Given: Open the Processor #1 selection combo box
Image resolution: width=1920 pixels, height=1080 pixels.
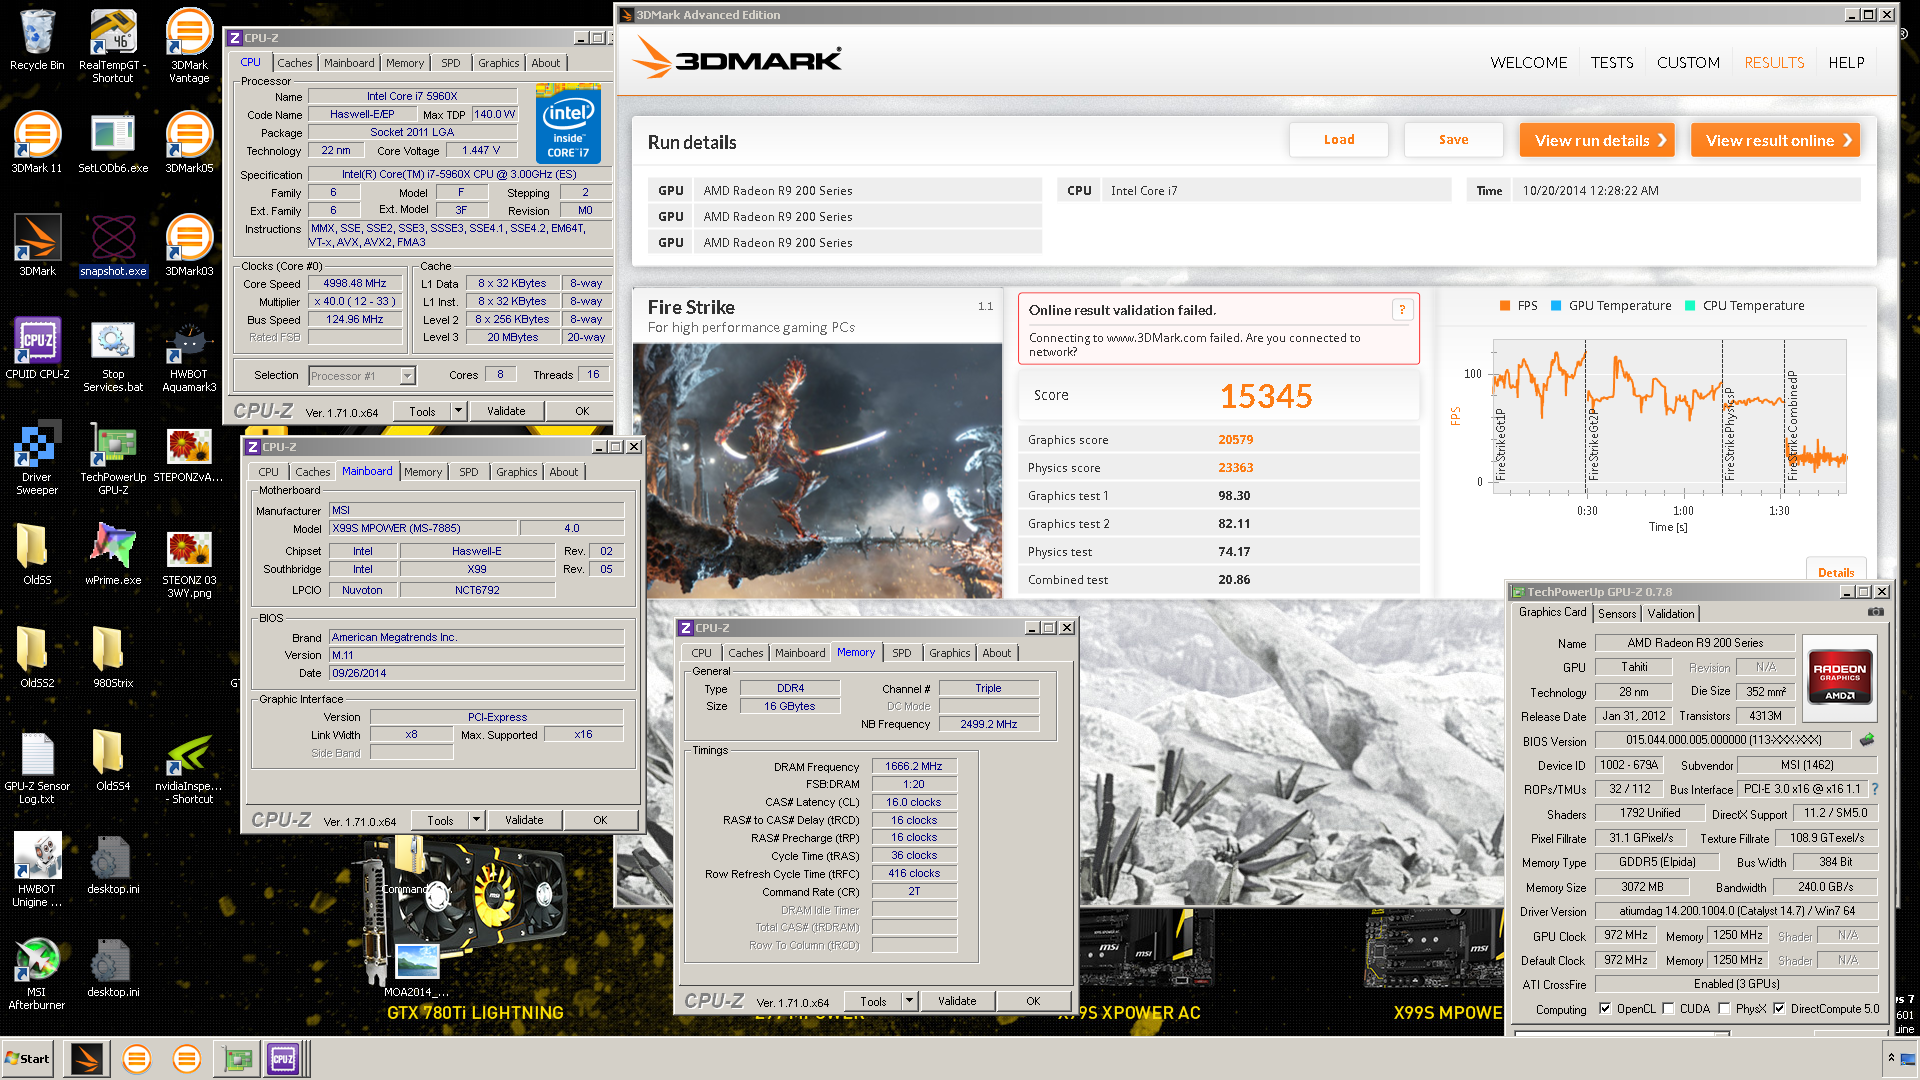Looking at the screenshot, I should pyautogui.click(x=362, y=376).
